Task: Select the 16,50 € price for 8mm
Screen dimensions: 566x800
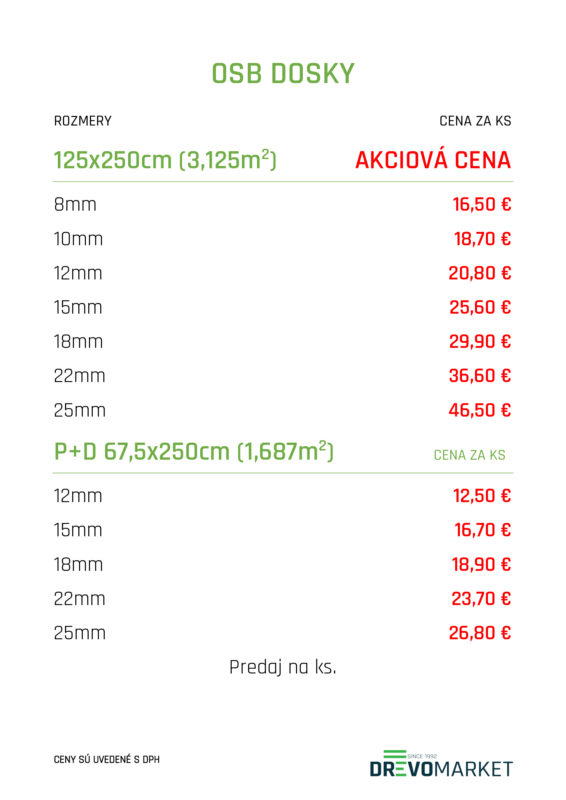Action: click(482, 205)
